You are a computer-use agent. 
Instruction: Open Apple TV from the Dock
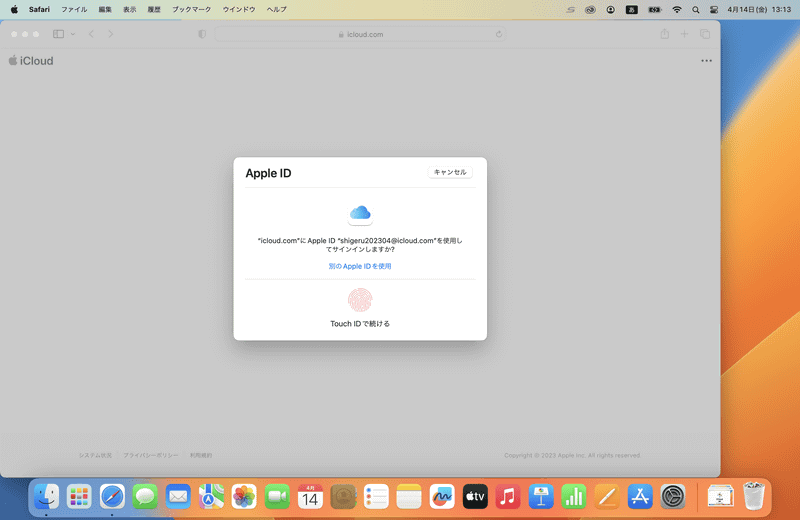(x=475, y=497)
